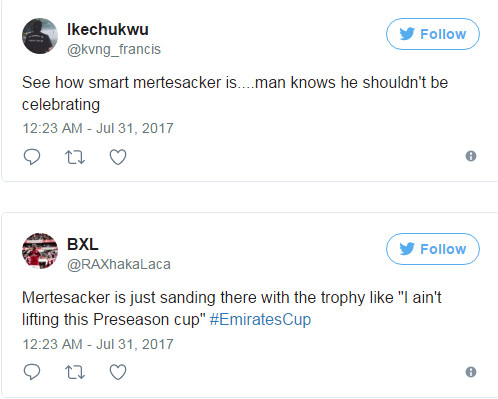Open Ikechukwu's display name profile
Viewport: 498px width, 399px height.
click(108, 29)
